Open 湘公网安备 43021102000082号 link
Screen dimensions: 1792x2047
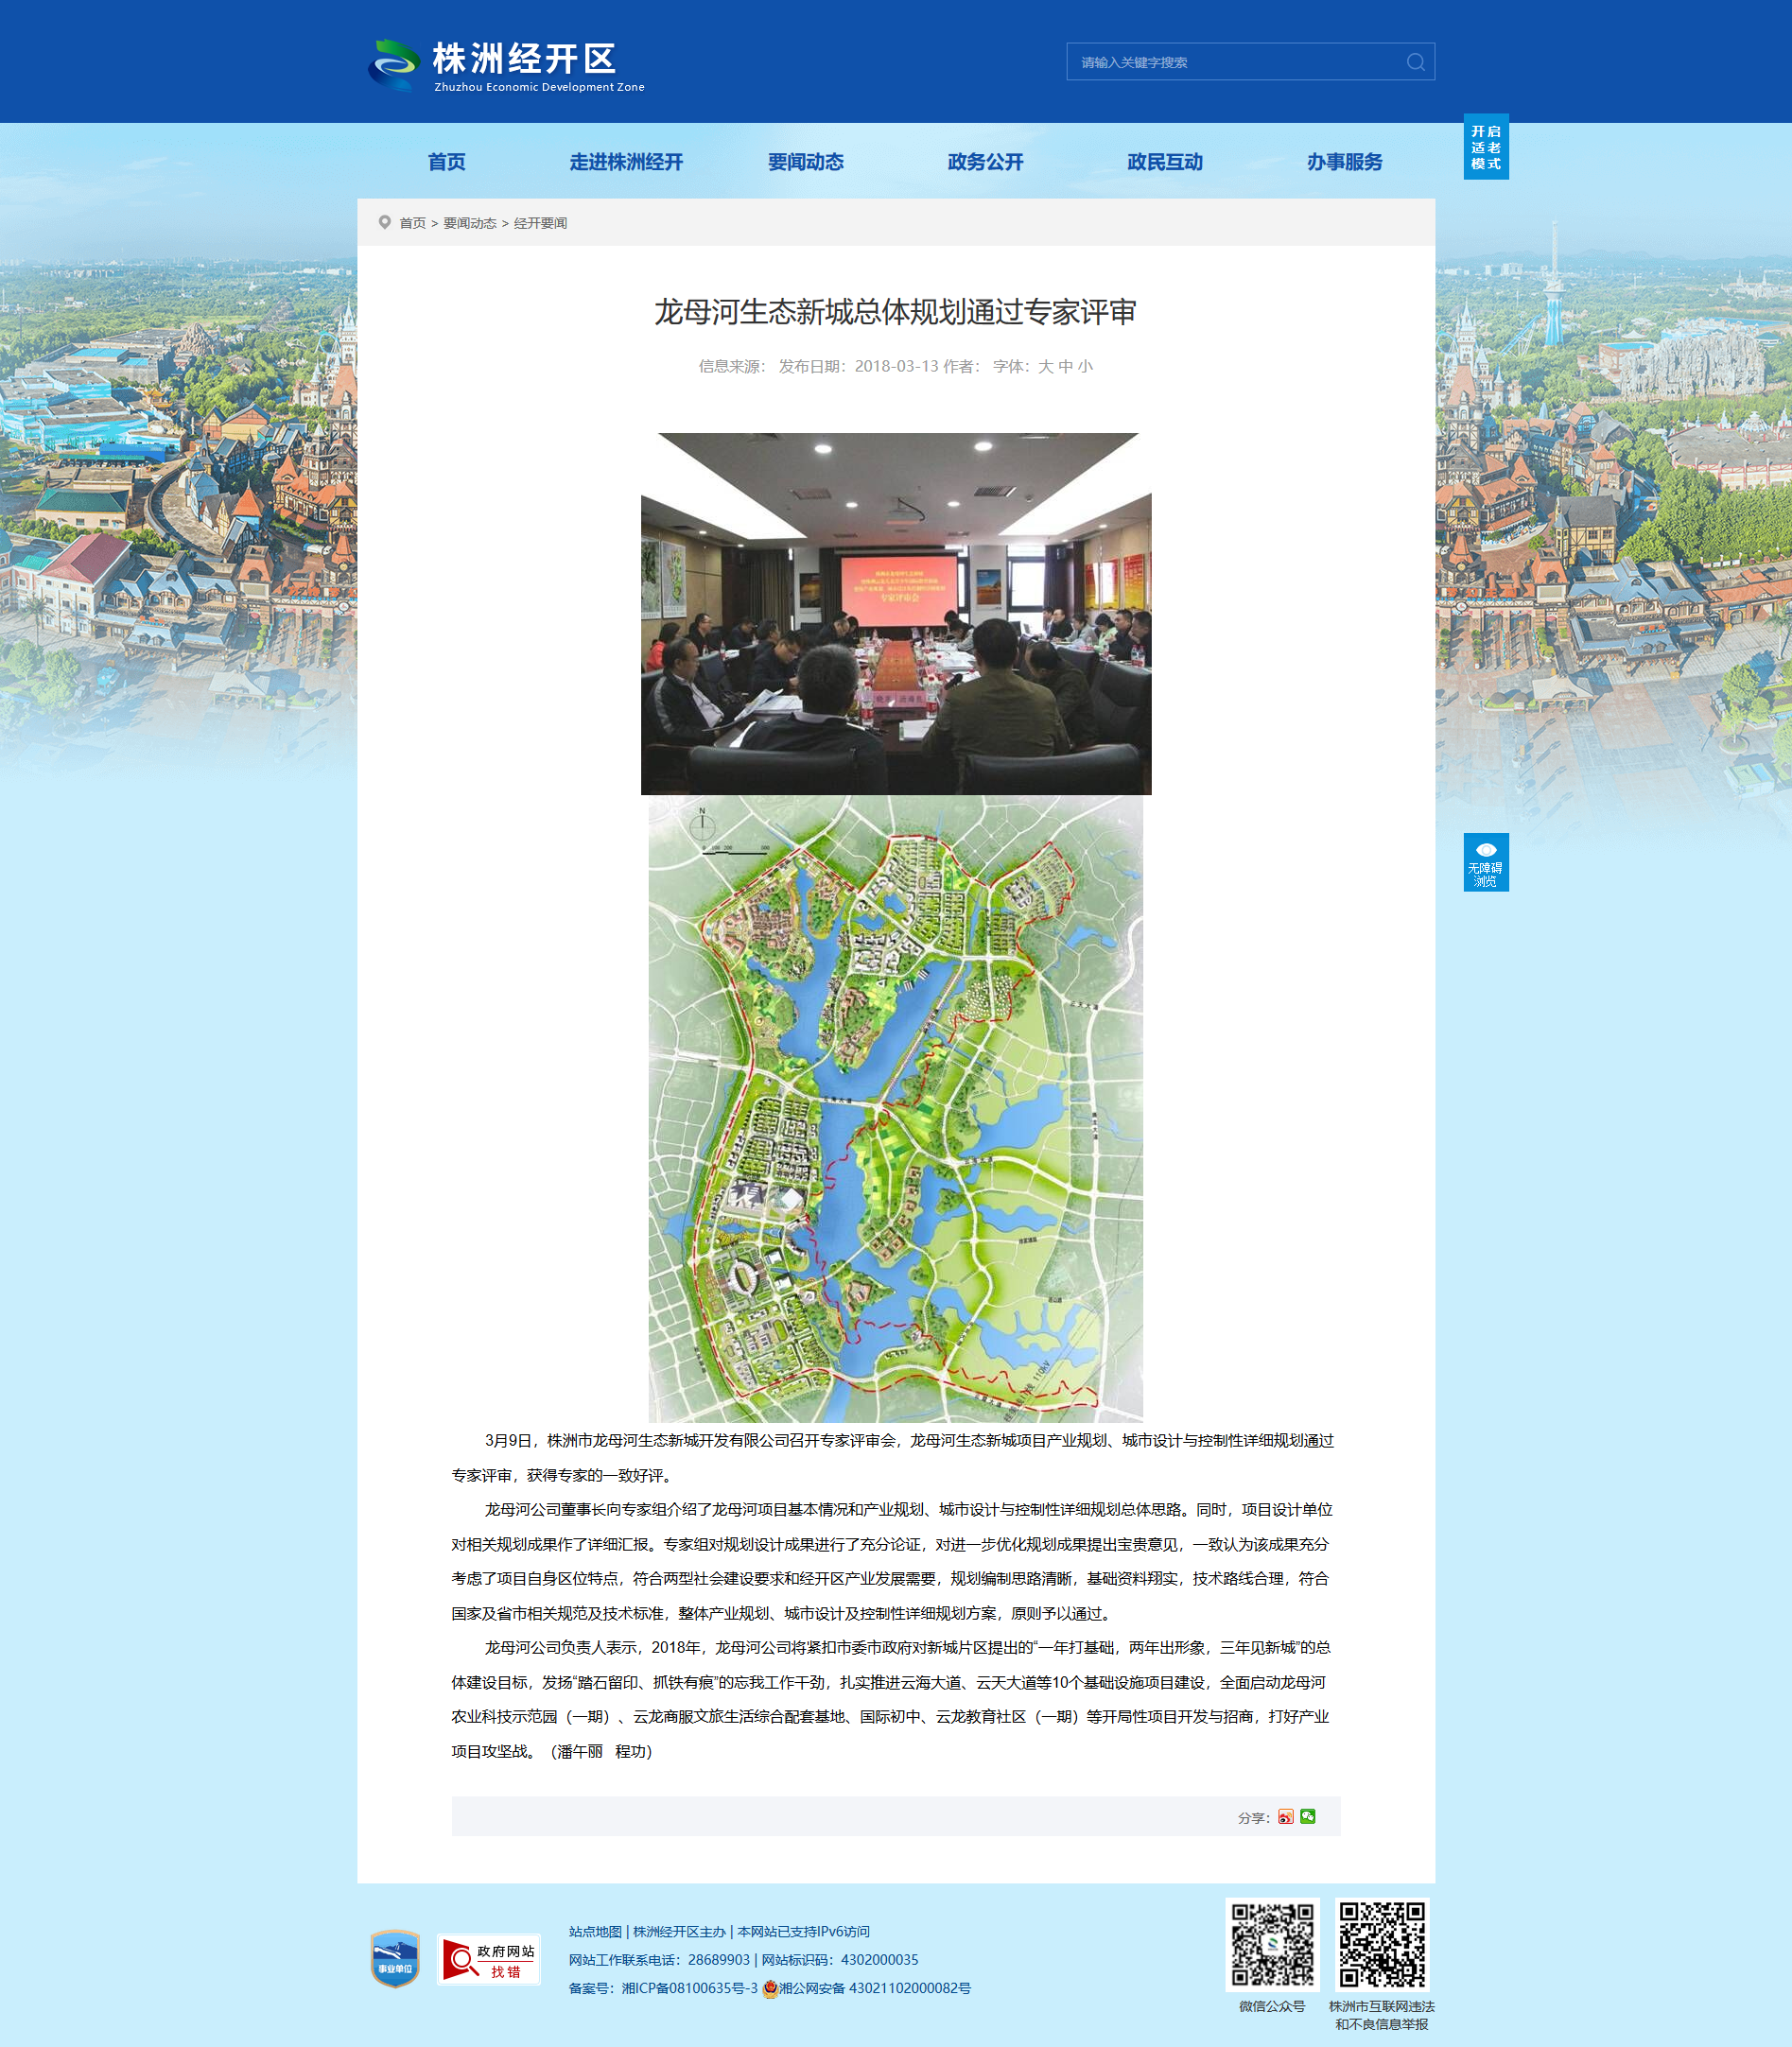(x=875, y=1988)
